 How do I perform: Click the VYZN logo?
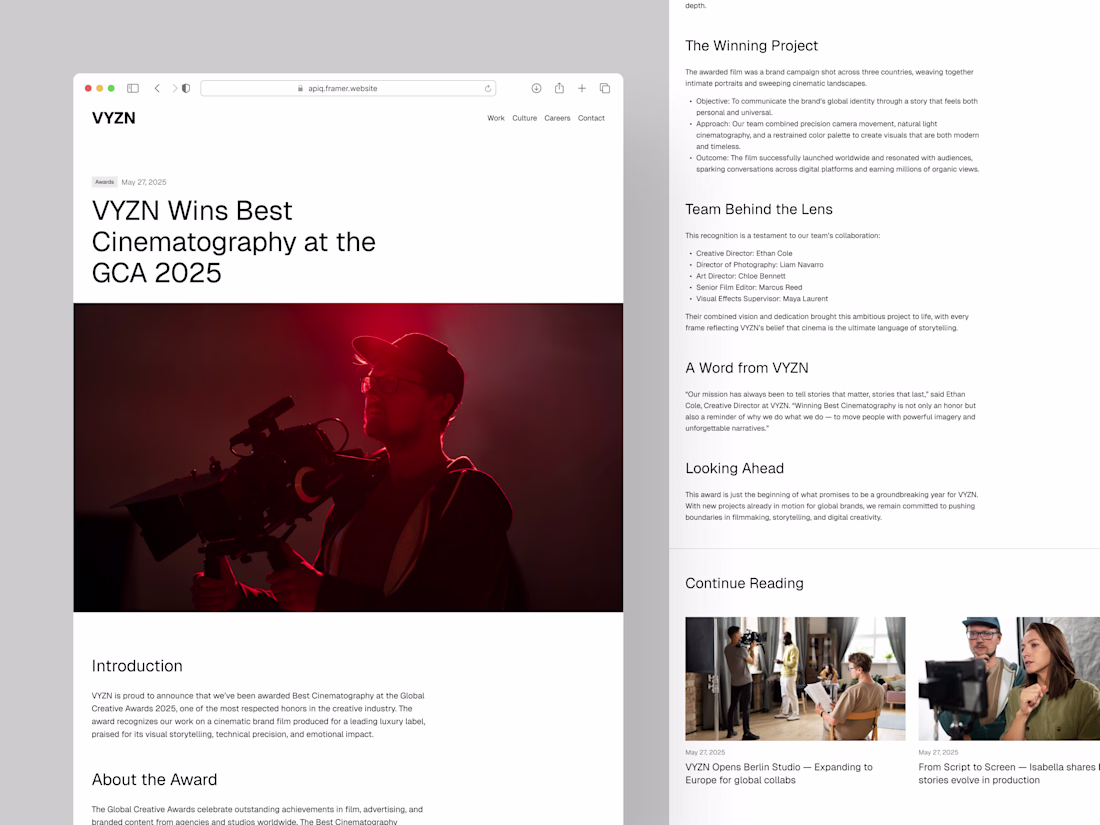(x=114, y=118)
